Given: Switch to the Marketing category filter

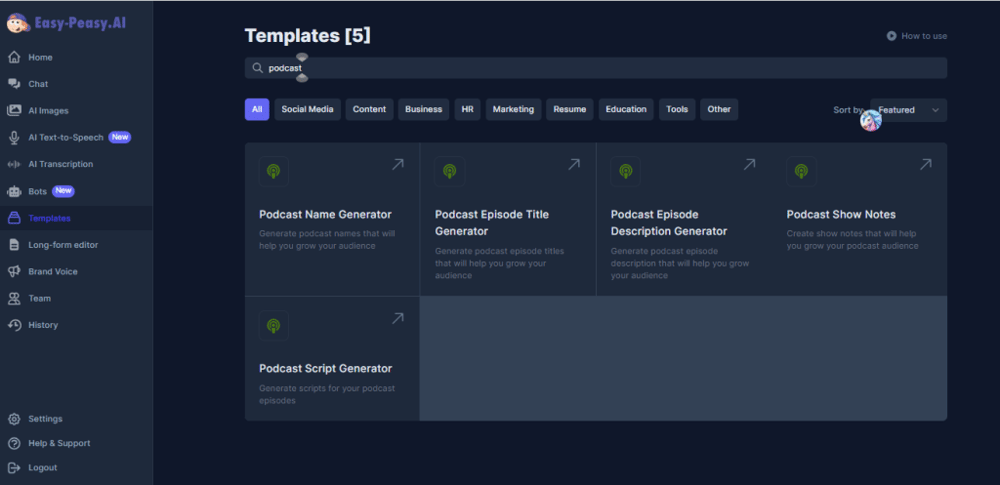Looking at the screenshot, I should point(513,109).
